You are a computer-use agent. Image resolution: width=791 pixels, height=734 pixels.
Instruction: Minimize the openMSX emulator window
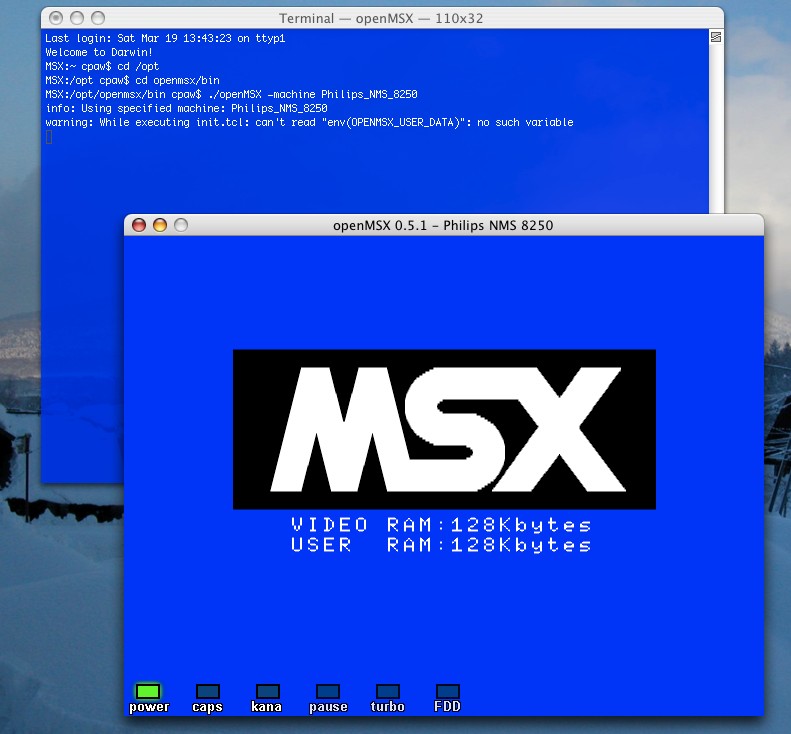[160, 225]
